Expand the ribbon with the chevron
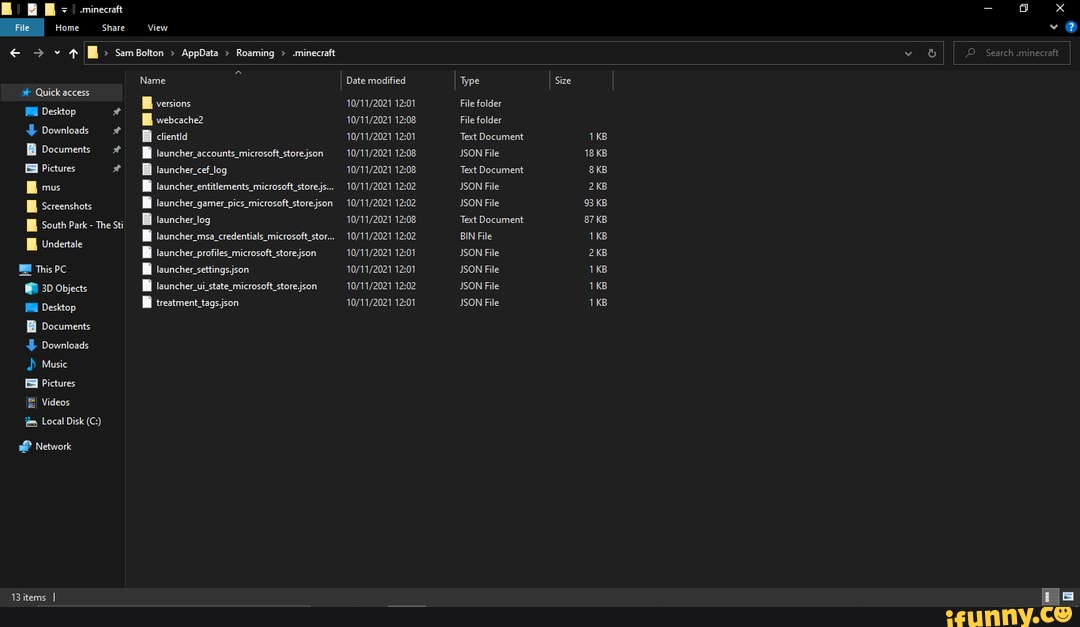 pyautogui.click(x=1053, y=27)
